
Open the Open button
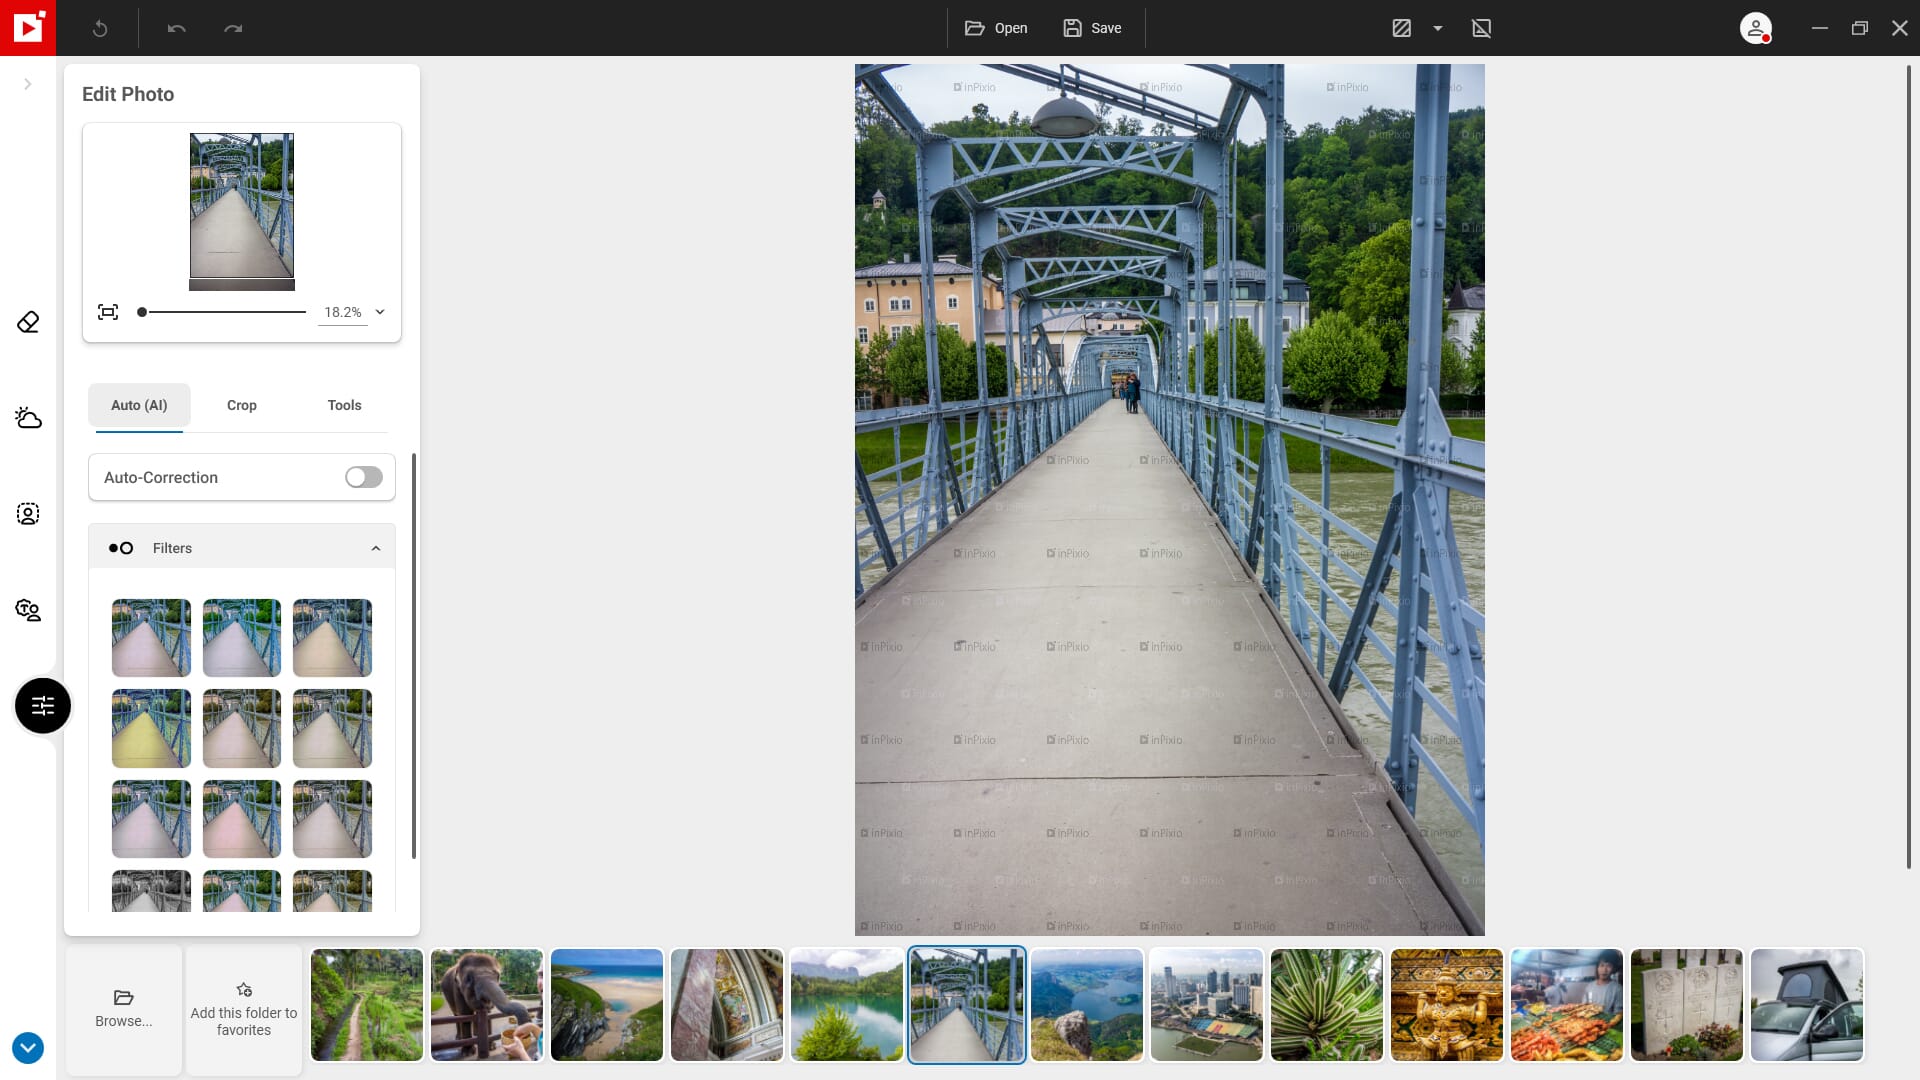click(997, 28)
